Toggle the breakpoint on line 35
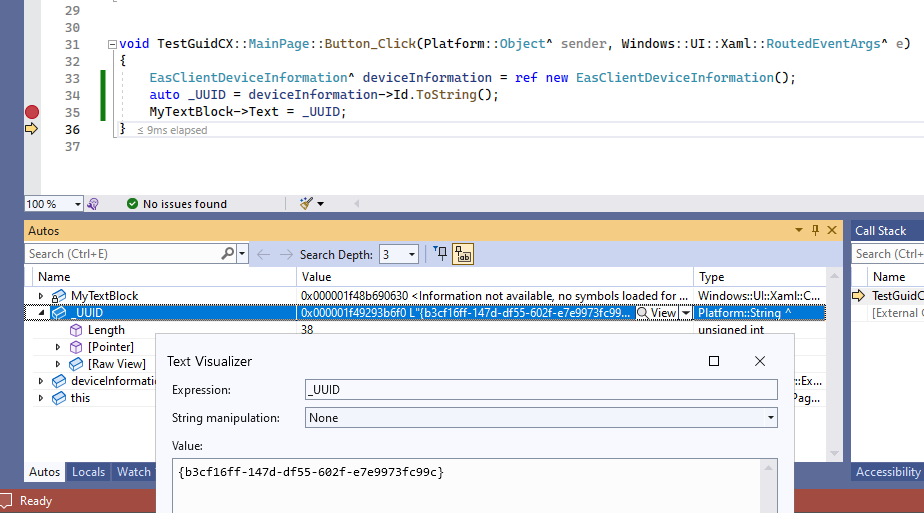The width and height of the screenshot is (924, 513). click(32, 112)
